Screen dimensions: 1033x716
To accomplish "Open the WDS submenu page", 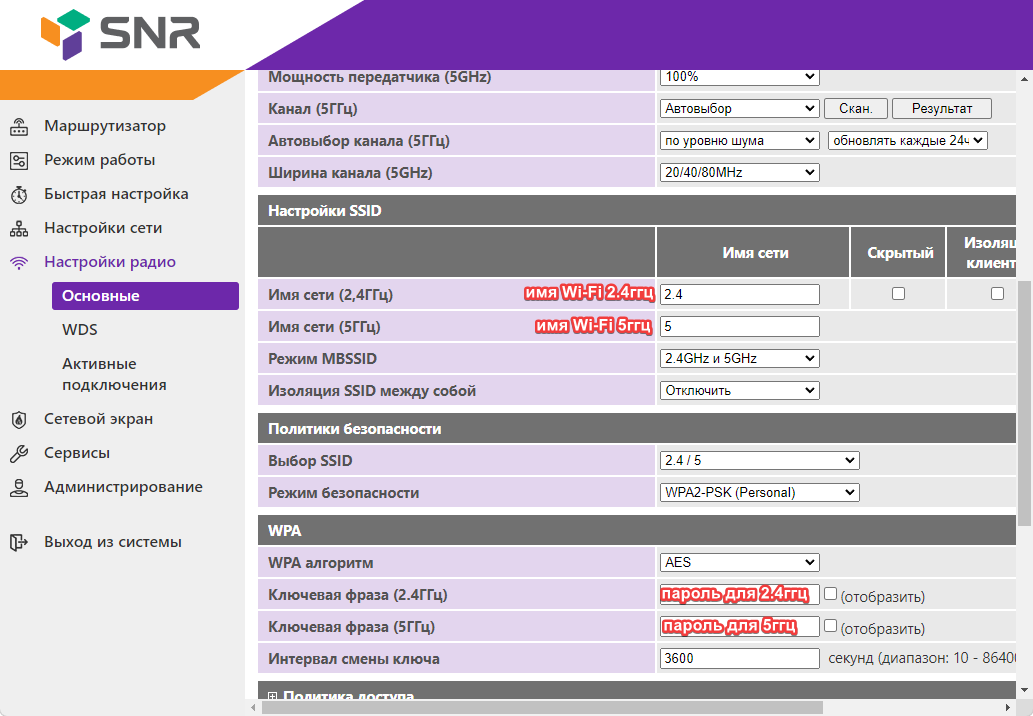I will [80, 330].
